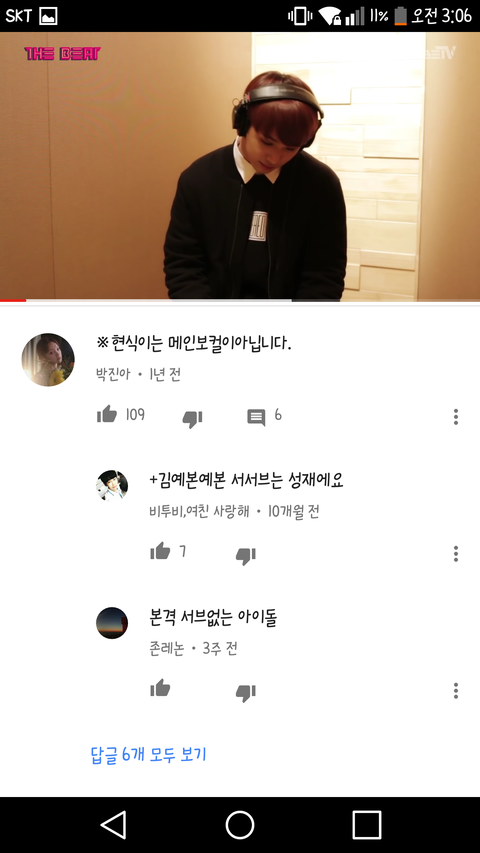
Task: View all 6 replies link
Action: click(x=148, y=755)
